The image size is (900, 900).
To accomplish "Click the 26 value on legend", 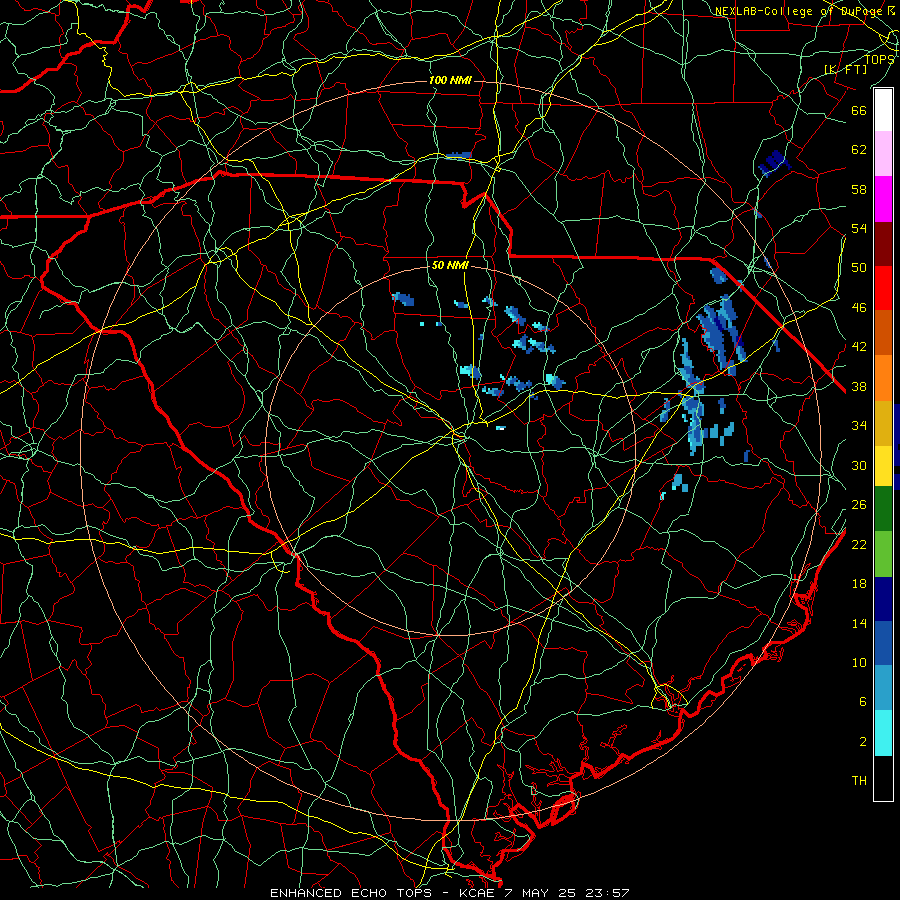I will [x=859, y=505].
